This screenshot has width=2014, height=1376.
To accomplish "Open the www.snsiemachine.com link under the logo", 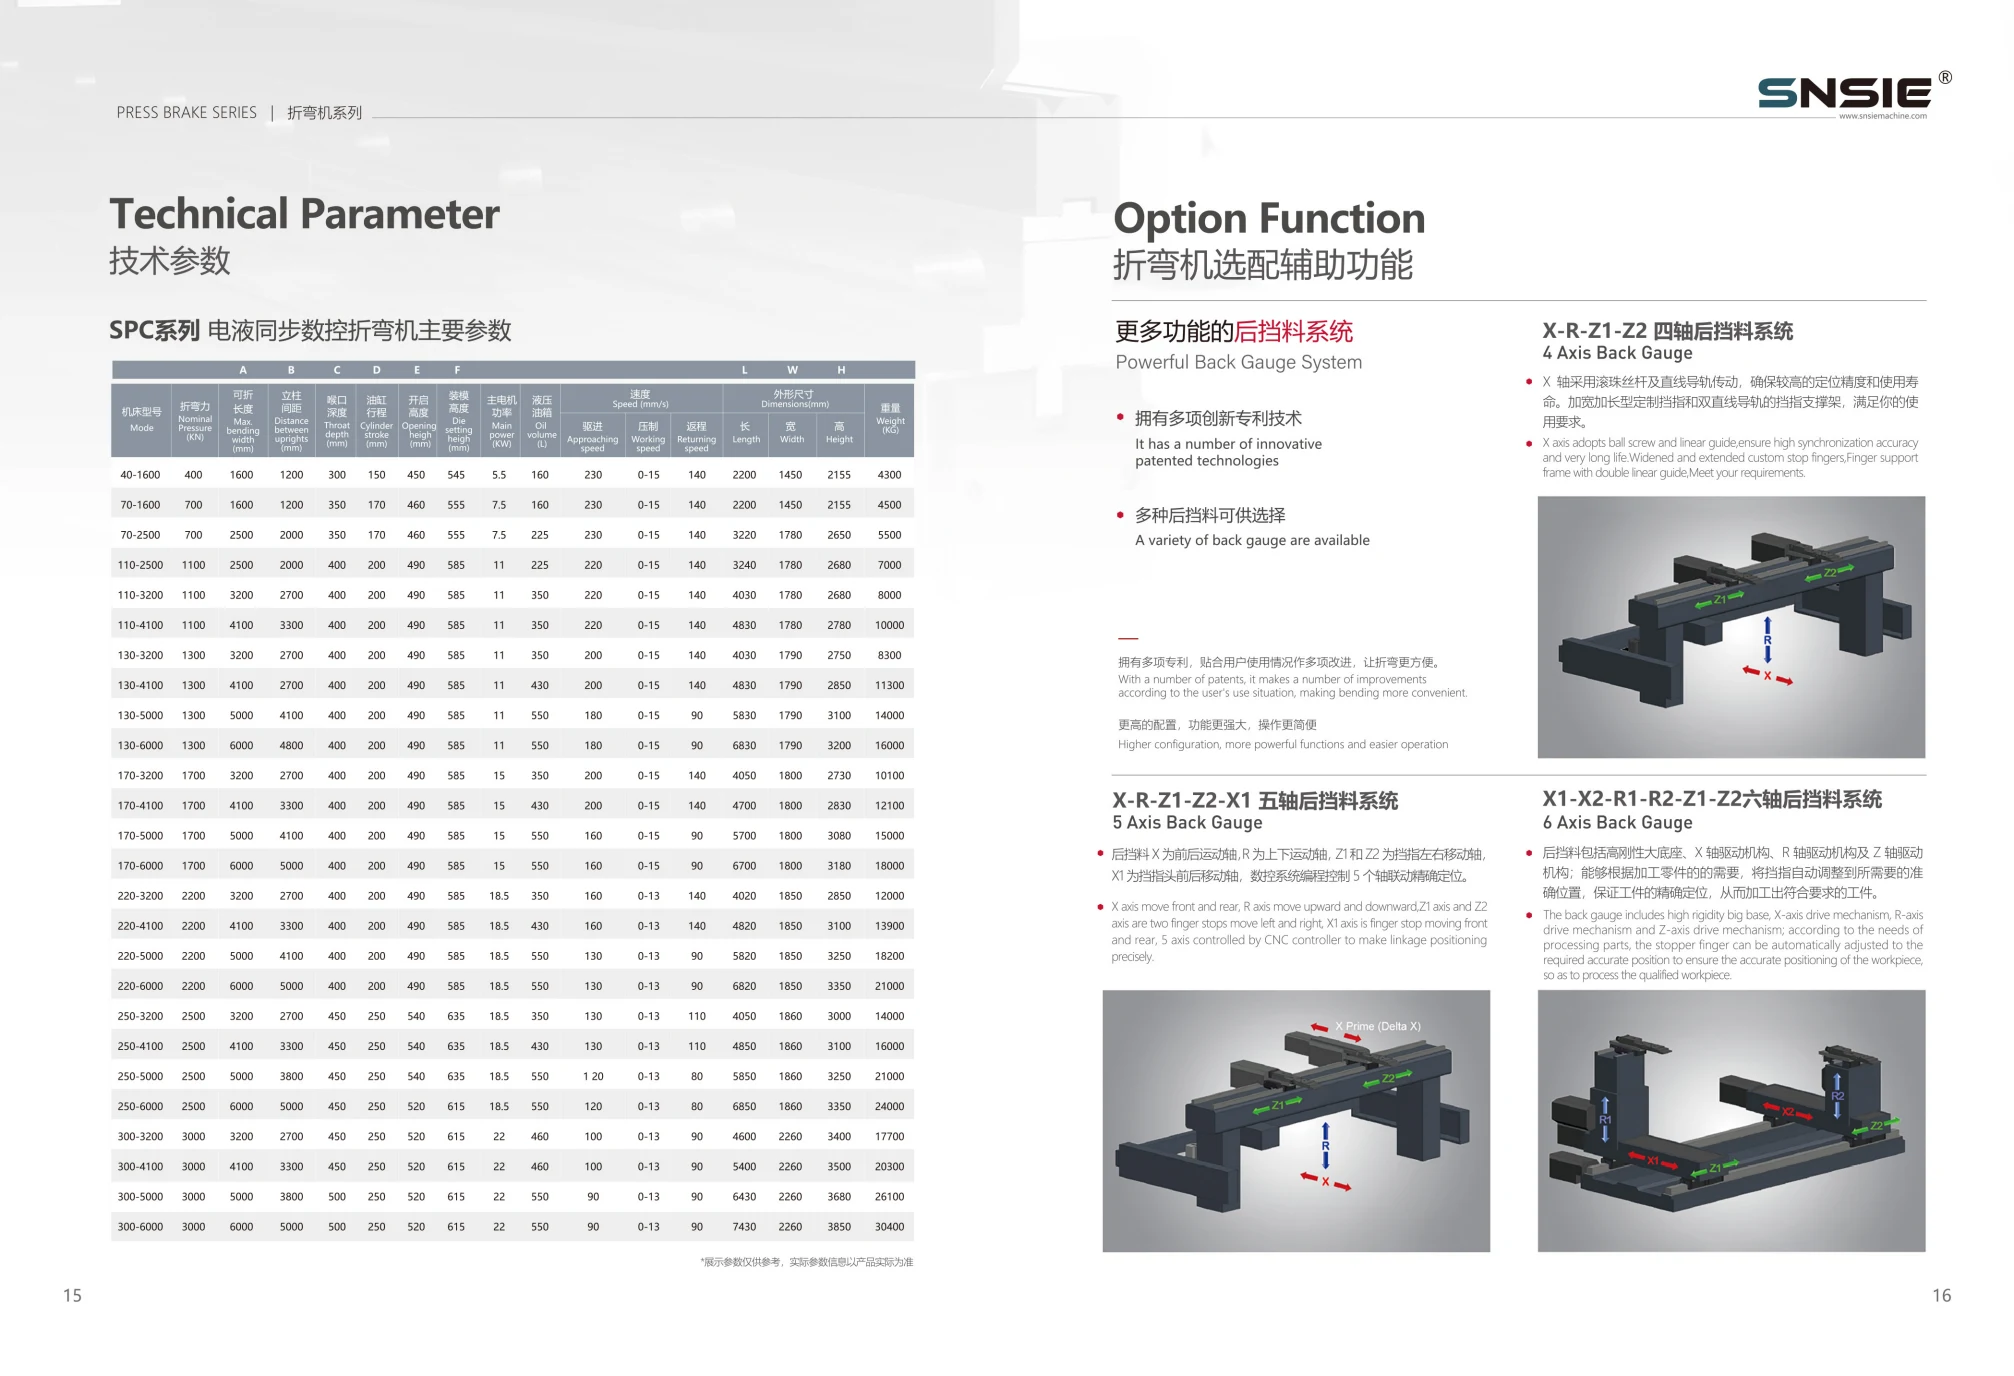I will point(1883,116).
